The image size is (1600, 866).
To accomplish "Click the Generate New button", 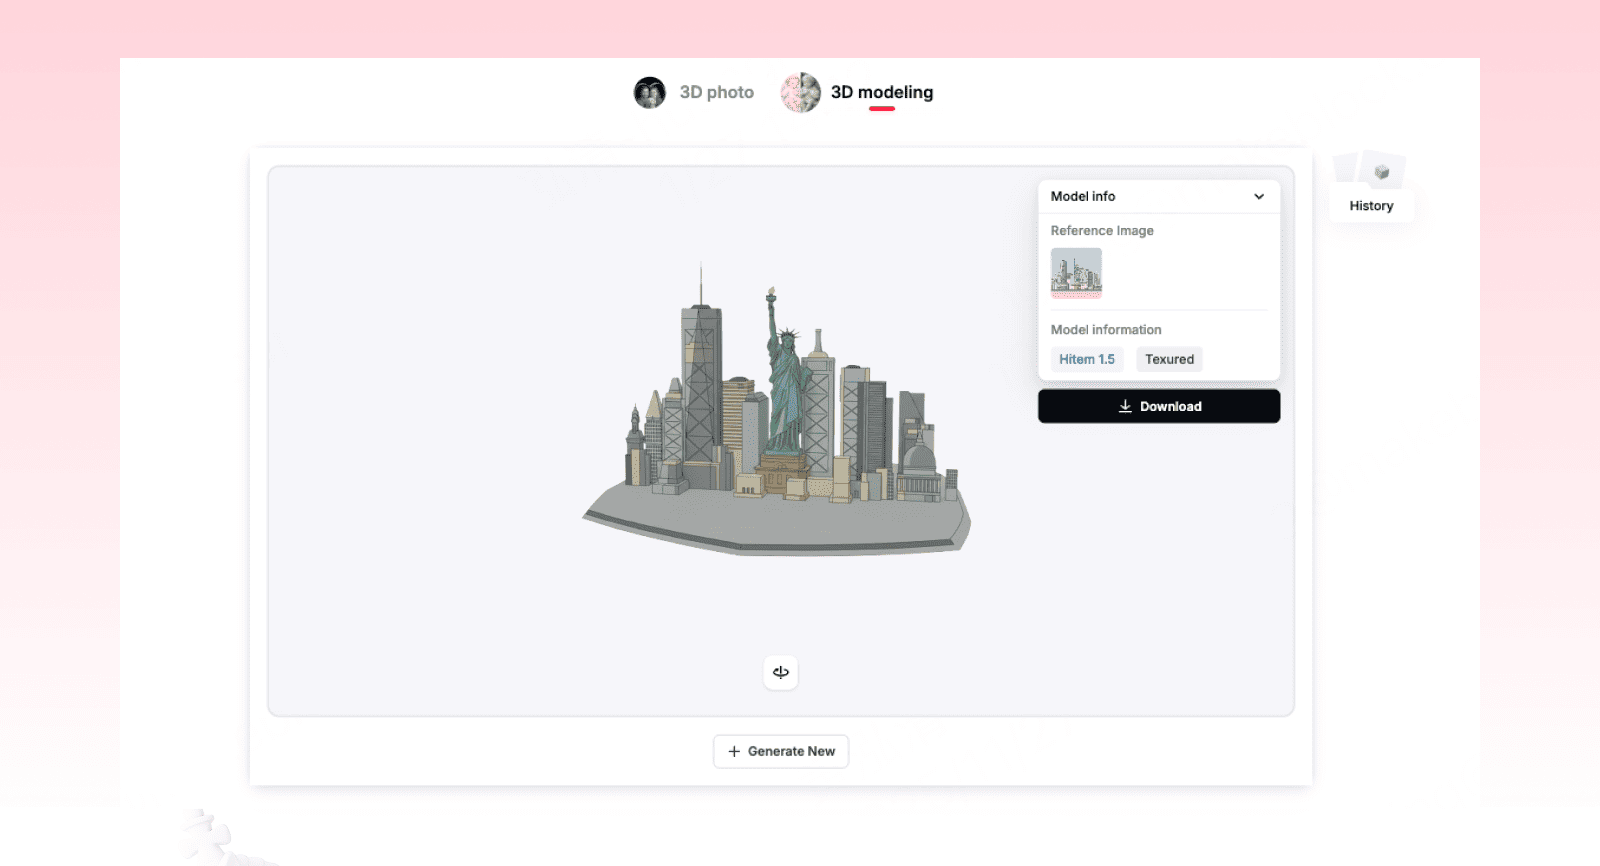I will click(781, 752).
